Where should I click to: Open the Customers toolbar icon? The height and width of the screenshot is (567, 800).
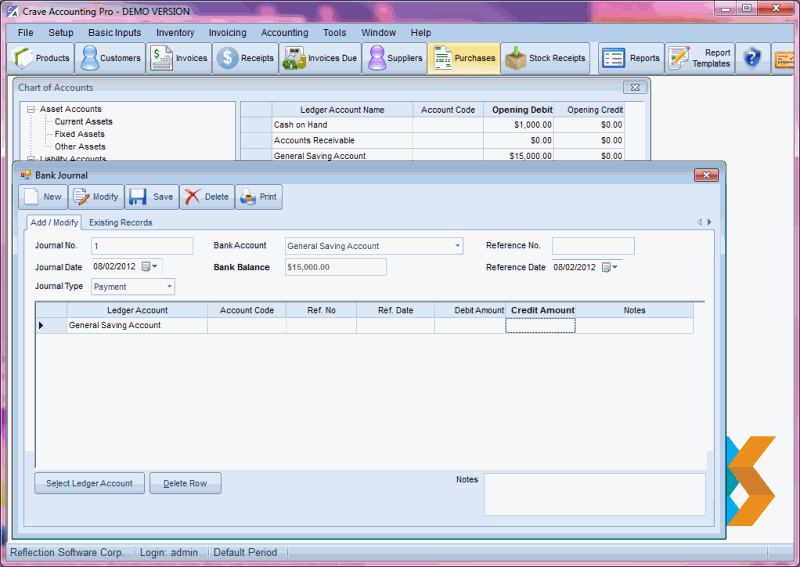point(110,58)
